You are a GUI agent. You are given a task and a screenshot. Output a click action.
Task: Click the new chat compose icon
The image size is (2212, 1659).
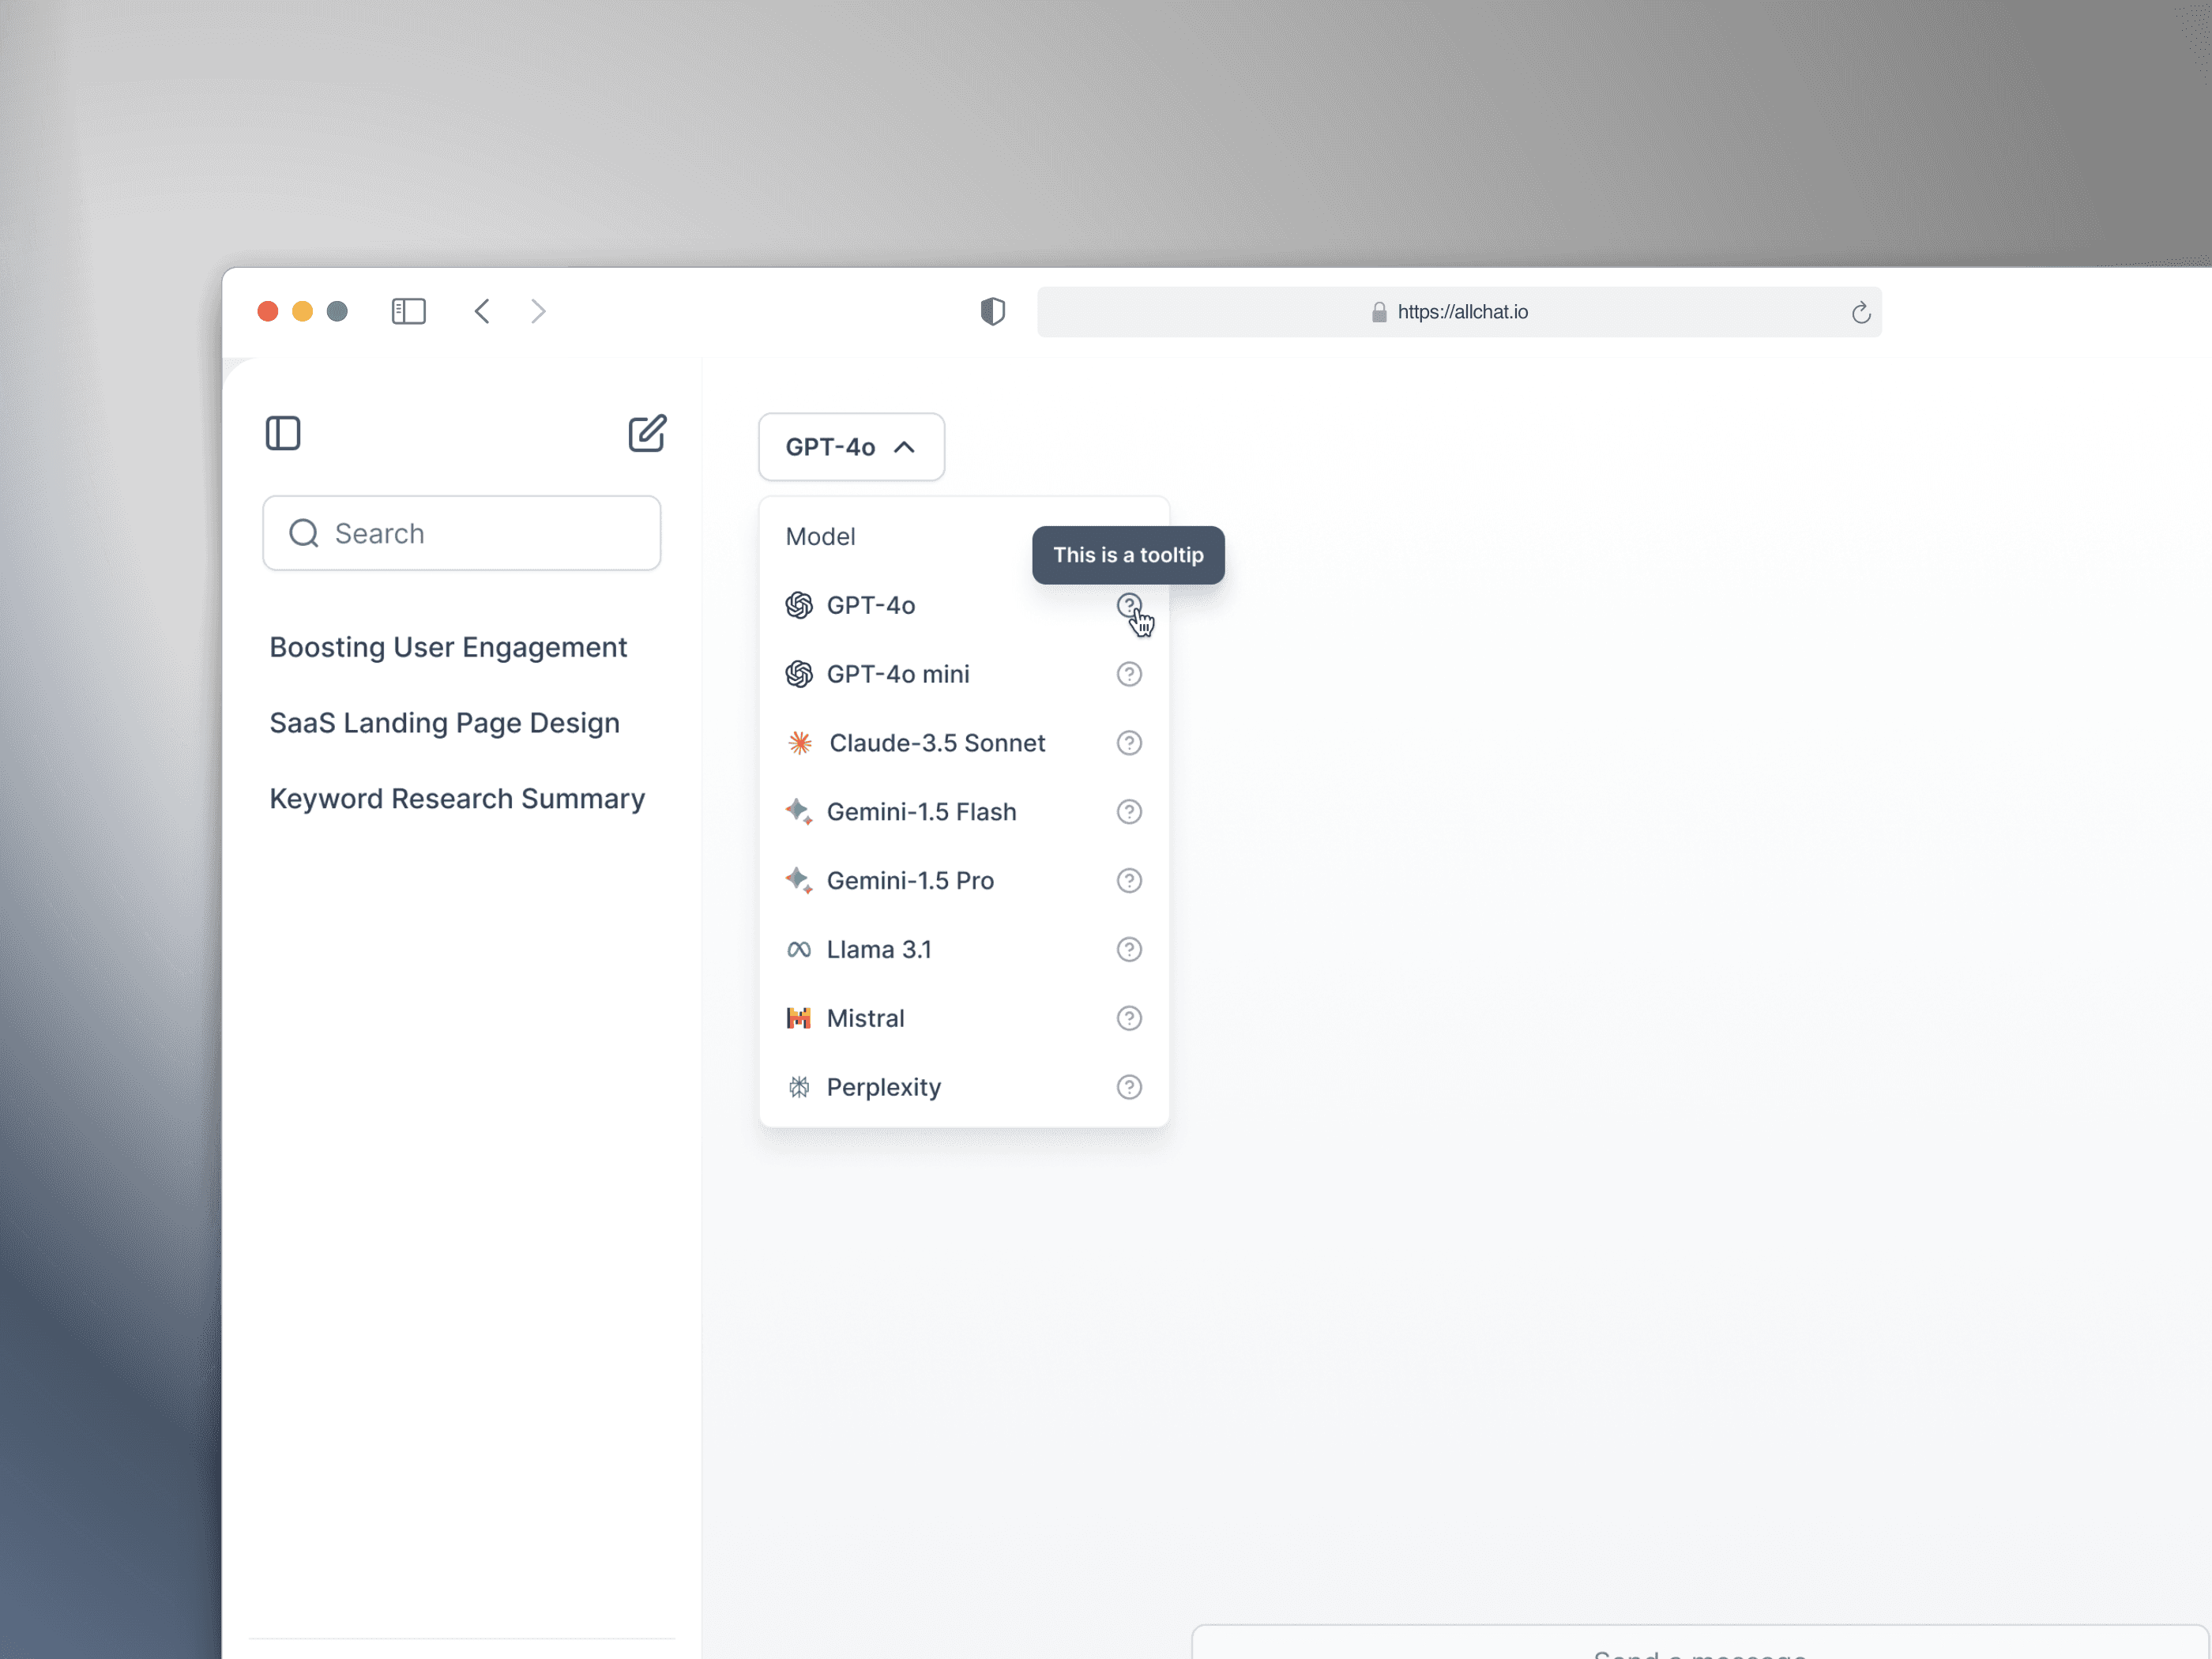(646, 433)
